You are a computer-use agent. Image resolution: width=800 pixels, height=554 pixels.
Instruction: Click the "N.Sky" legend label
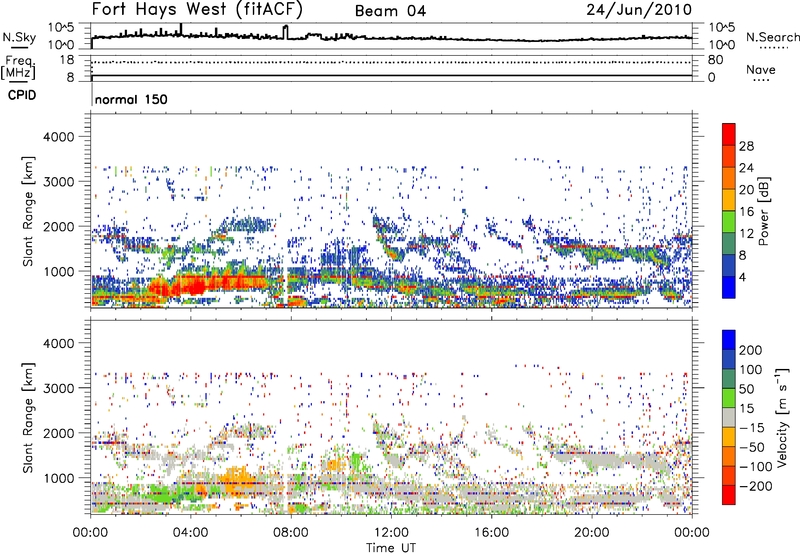(x=19, y=37)
